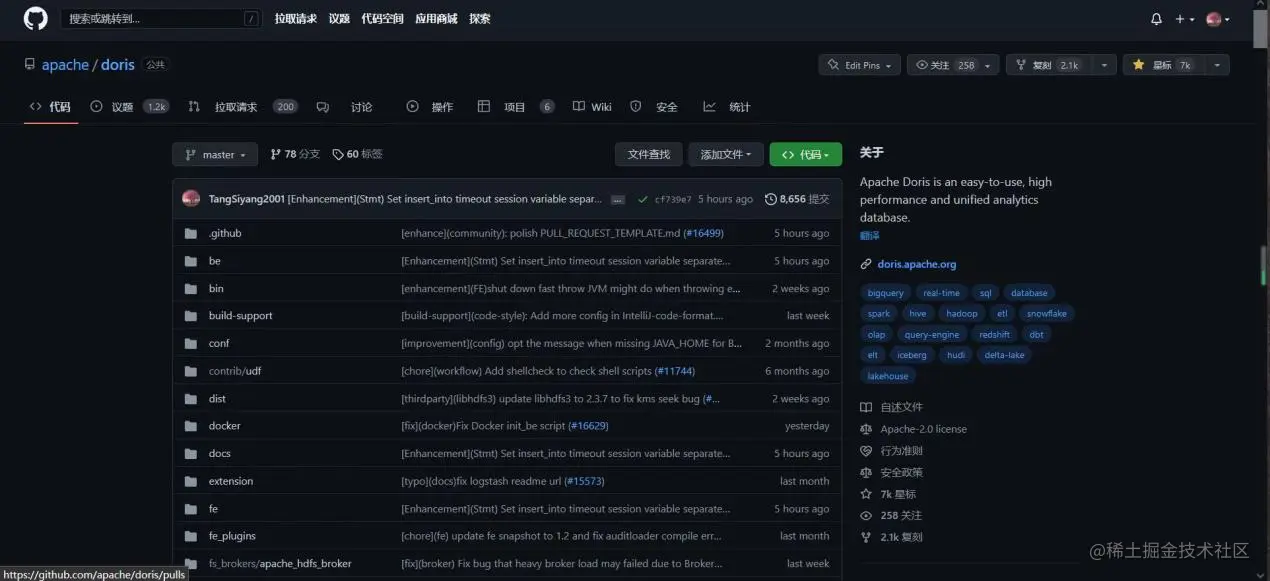Open pull request link #16499
Image resolution: width=1270 pixels, height=581 pixels.
click(x=703, y=233)
